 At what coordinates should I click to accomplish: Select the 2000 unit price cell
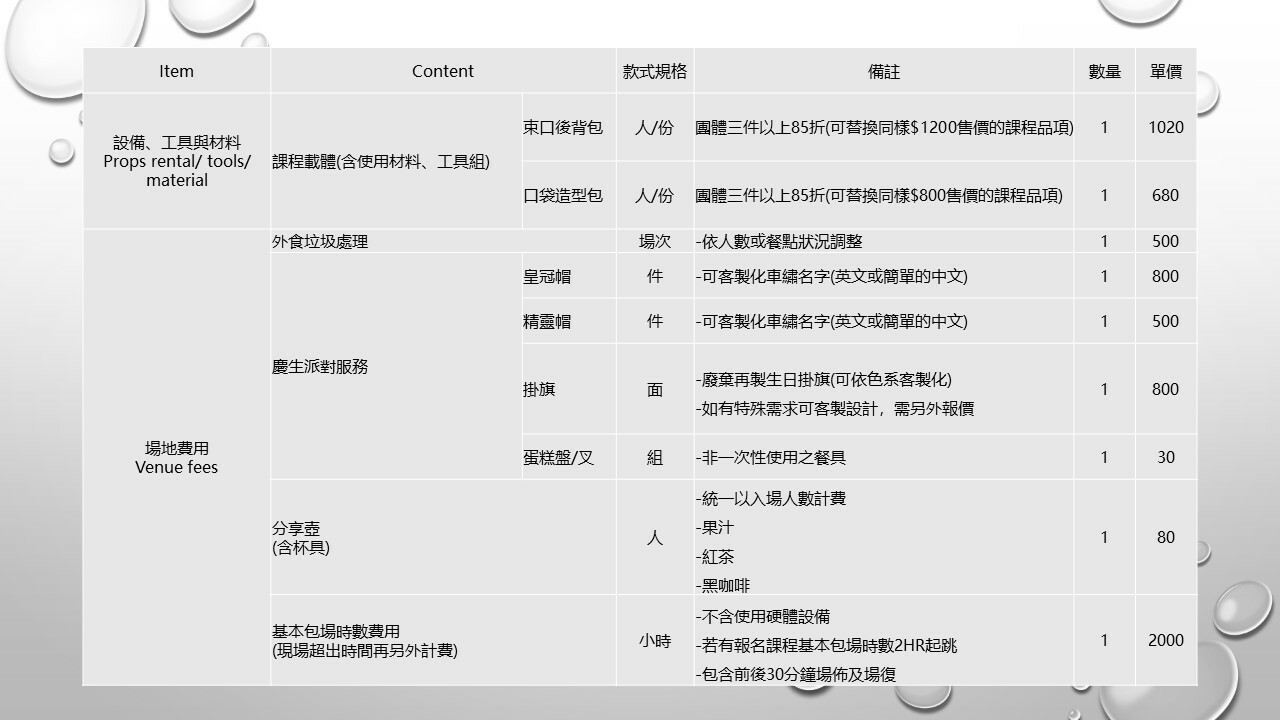pos(1165,640)
